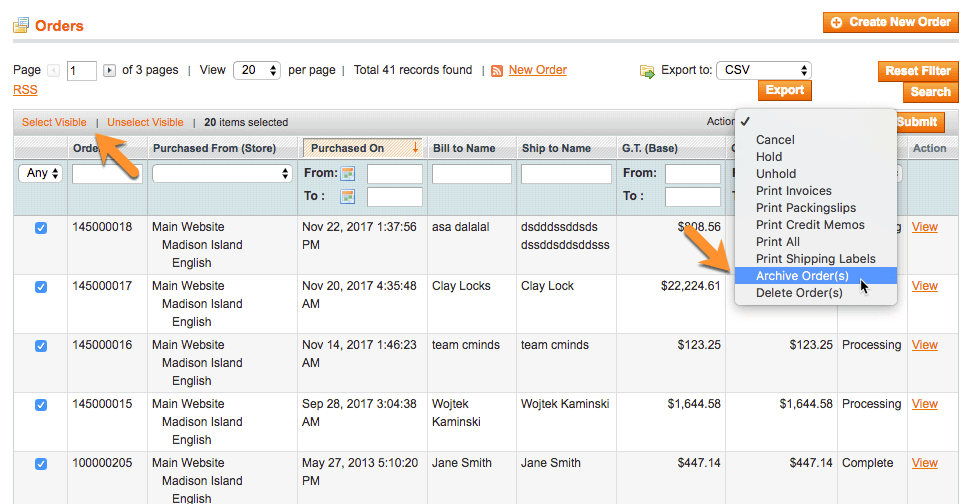Uncheck the checkbox for order 145000018
The width and height of the screenshot is (973, 504).
point(41,228)
